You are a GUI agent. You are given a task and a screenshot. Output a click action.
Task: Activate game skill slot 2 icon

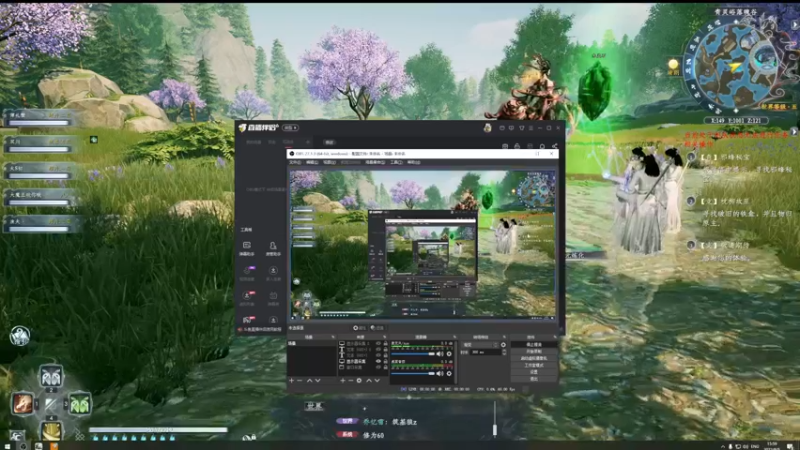pos(51,376)
